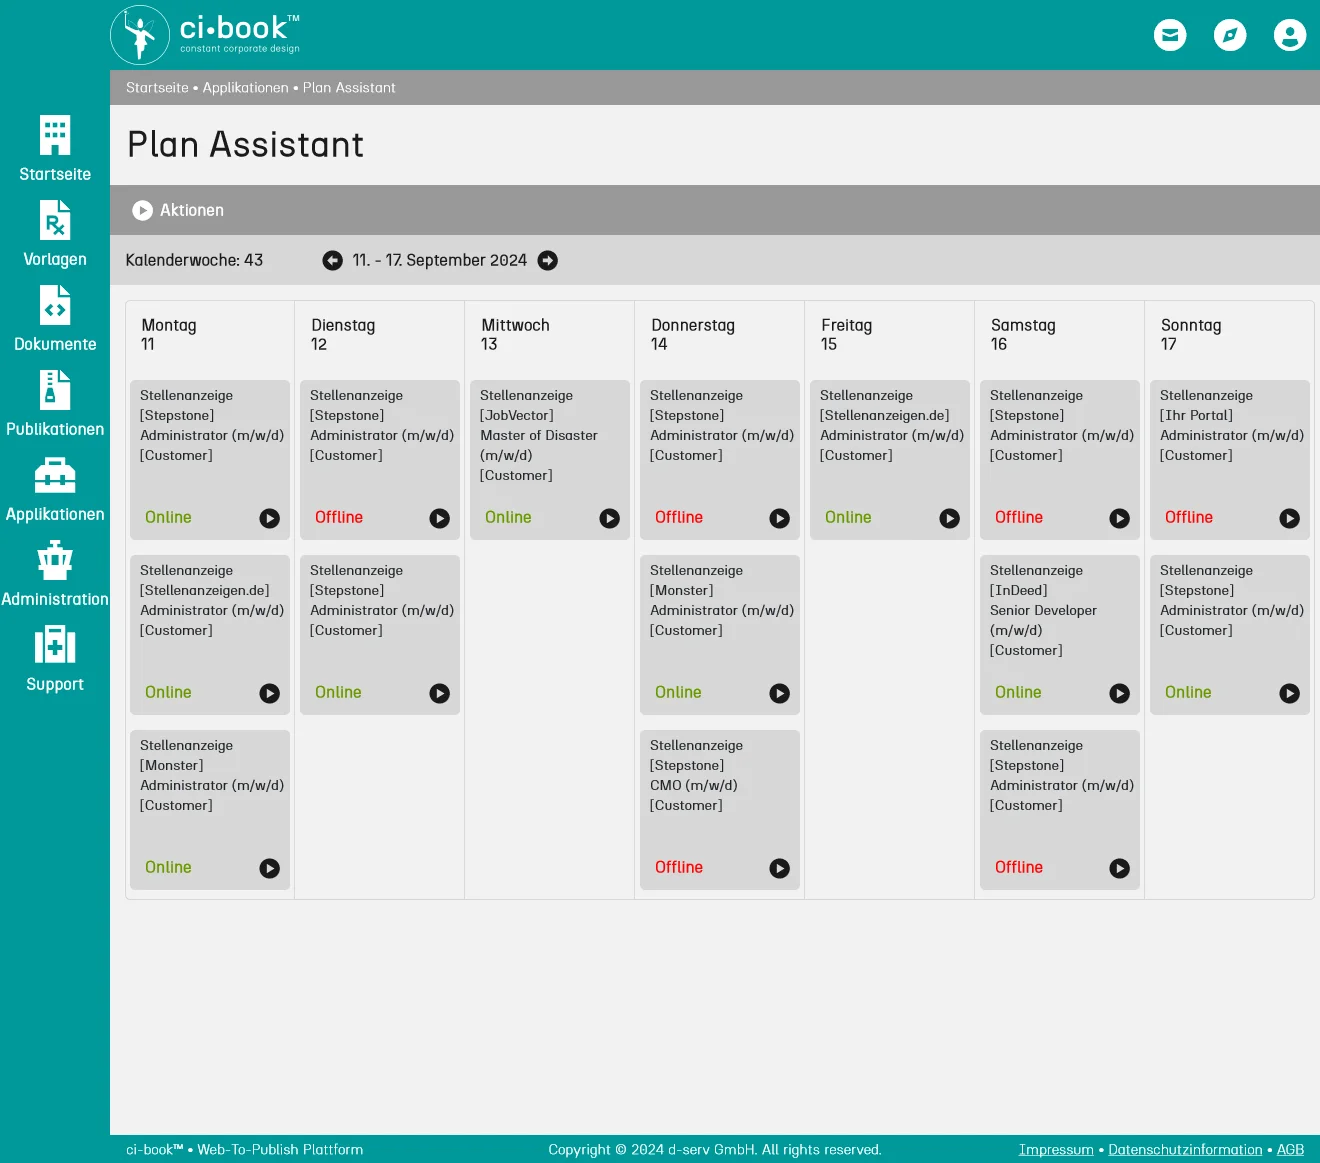Screen dimensions: 1320x1163
Task: Click Applikationen breadcrumb link
Action: coord(245,88)
